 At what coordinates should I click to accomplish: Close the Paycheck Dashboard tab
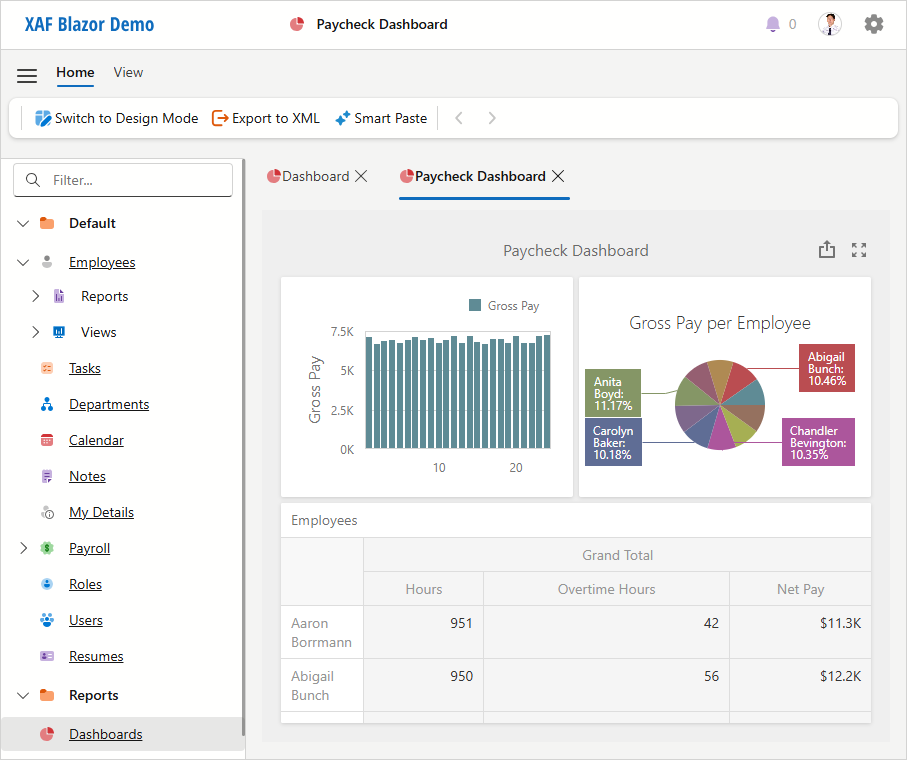(x=558, y=176)
